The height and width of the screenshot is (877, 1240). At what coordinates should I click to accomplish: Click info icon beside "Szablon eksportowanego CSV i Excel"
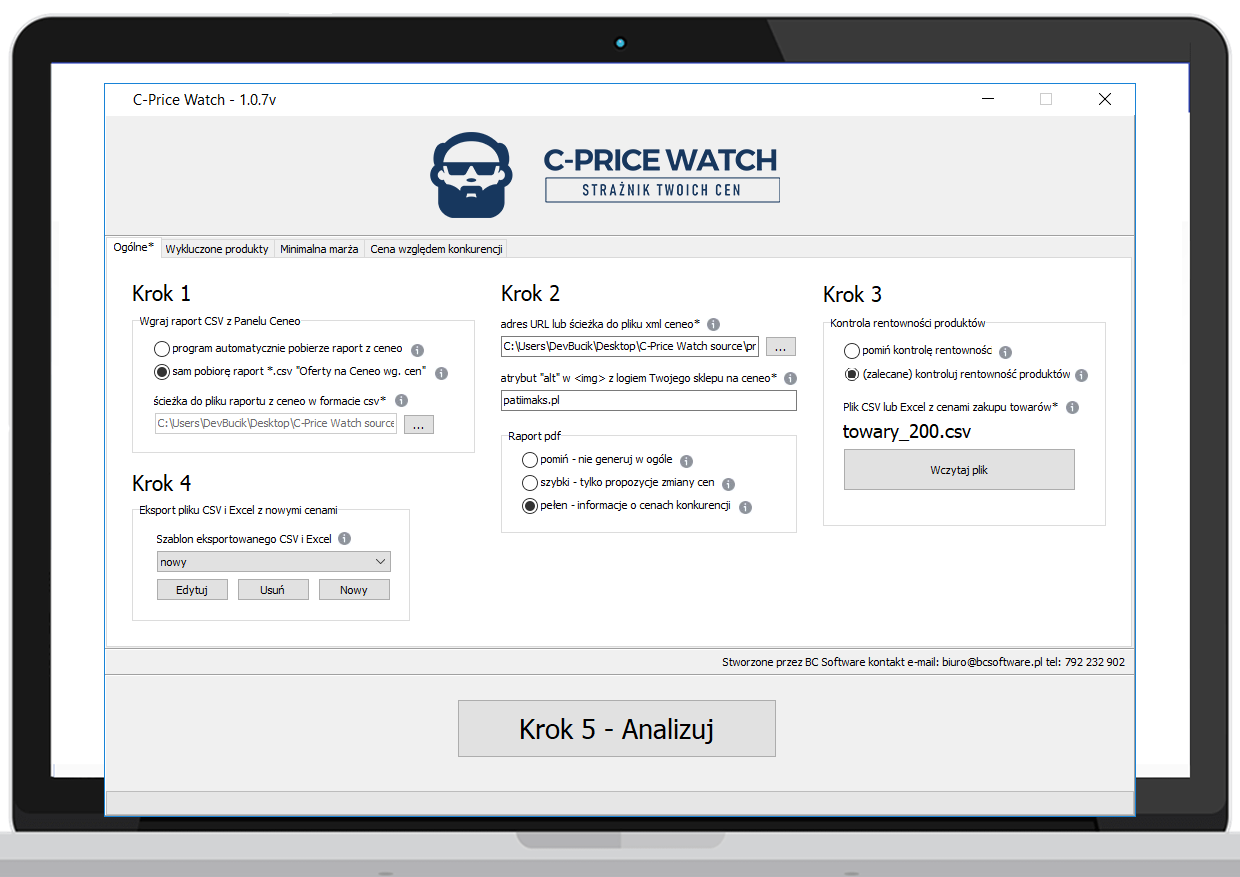[x=345, y=538]
